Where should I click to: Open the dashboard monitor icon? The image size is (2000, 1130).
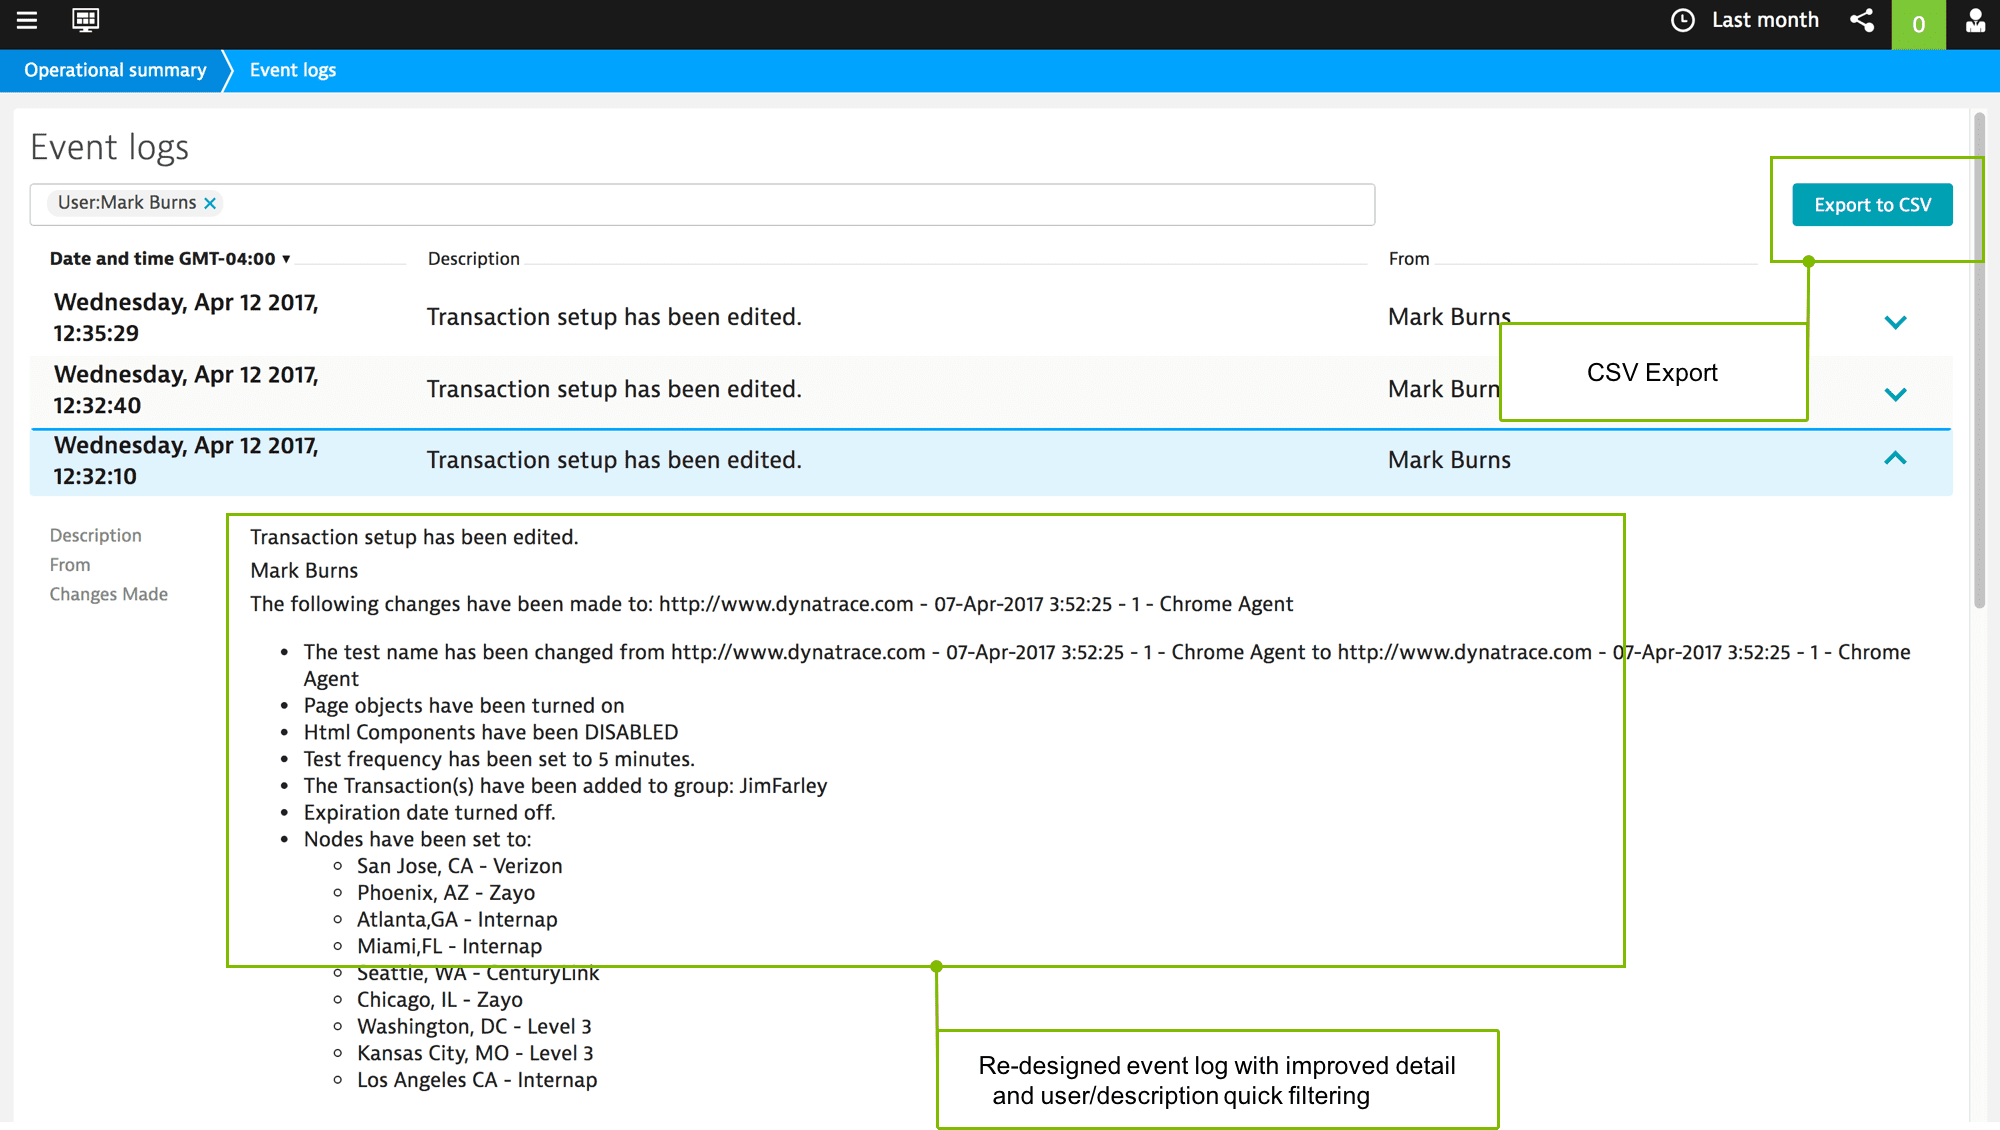coord(86,20)
